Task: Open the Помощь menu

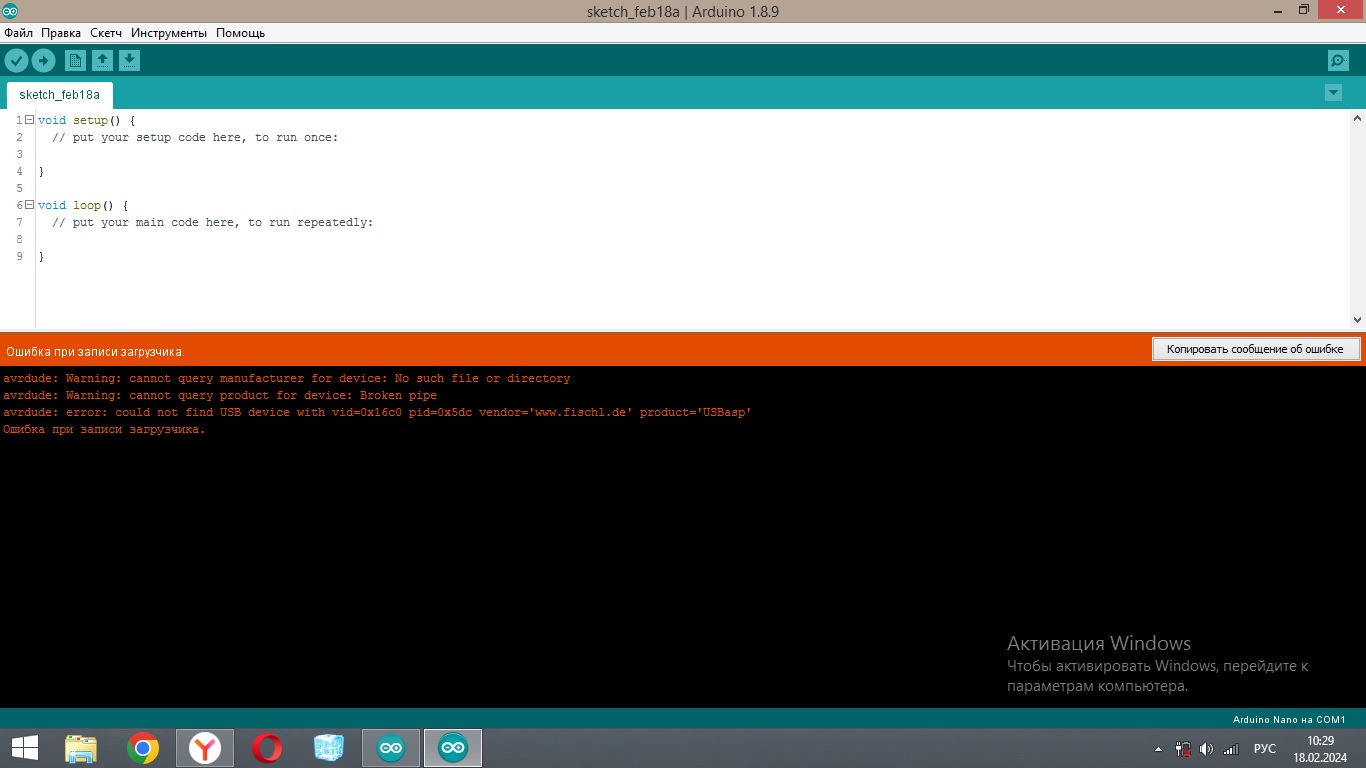Action: point(241,33)
